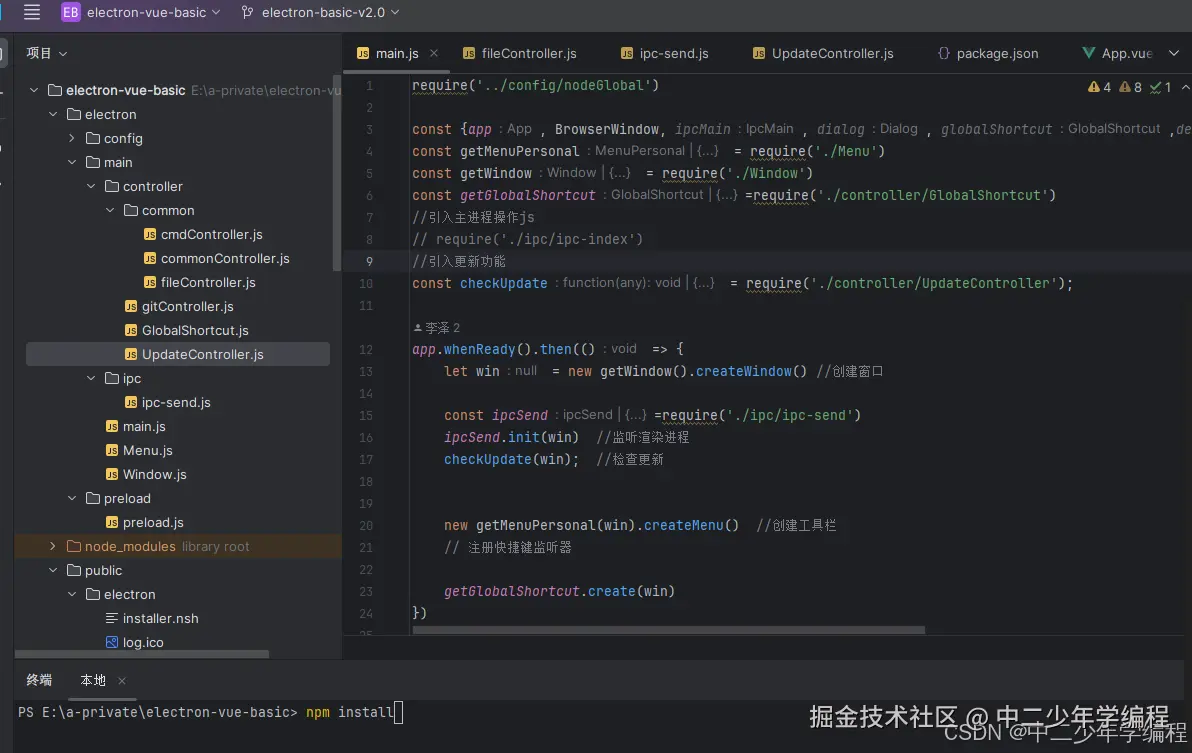The image size is (1192, 753).
Task: Switch to the fileController.js editor tab
Action: coord(529,53)
